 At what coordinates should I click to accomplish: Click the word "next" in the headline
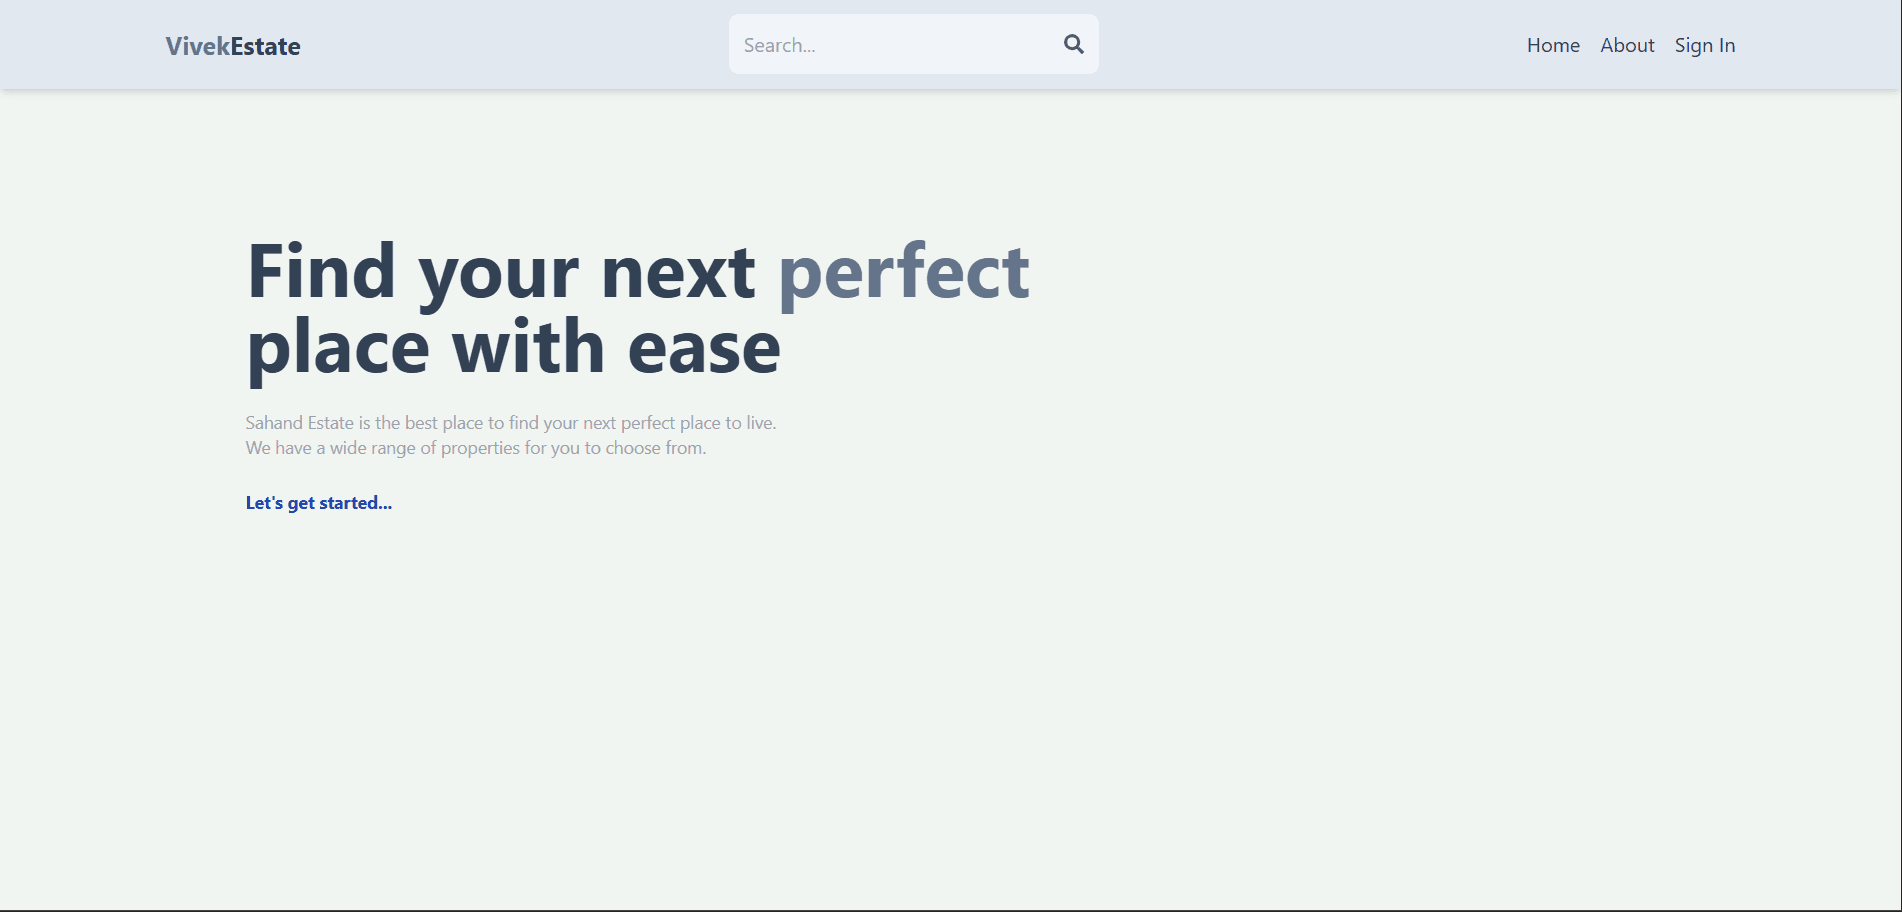(x=677, y=272)
